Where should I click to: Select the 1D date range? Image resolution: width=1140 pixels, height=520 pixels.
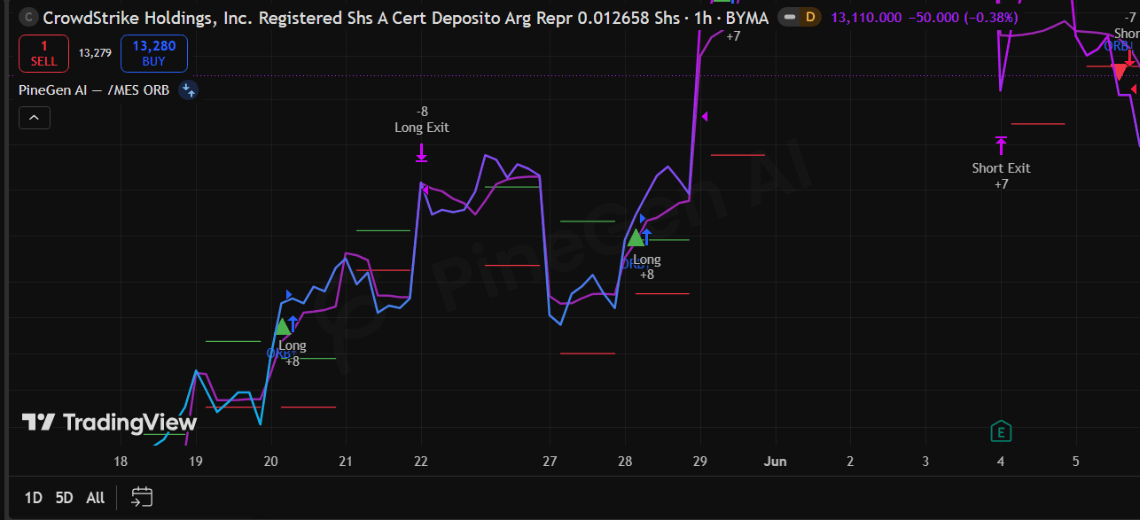pos(33,498)
